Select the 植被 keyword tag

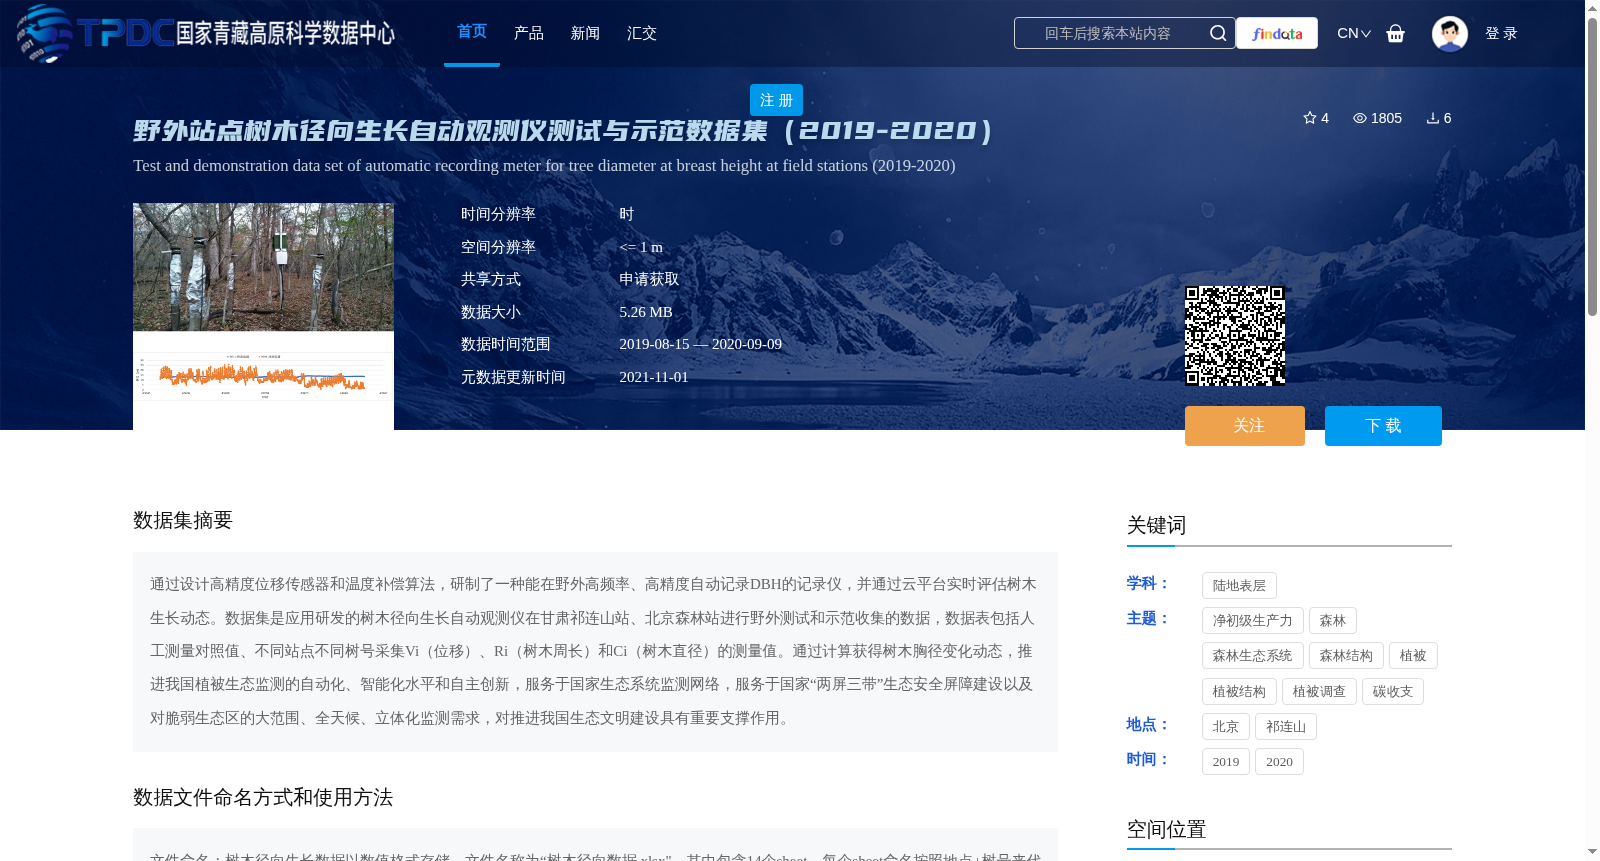(1413, 656)
